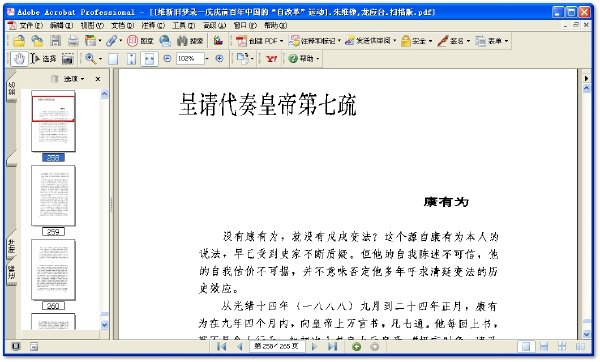Screen dimensions: 600x362
Task: Close the Pages thumbnail panel
Action: (98, 79)
